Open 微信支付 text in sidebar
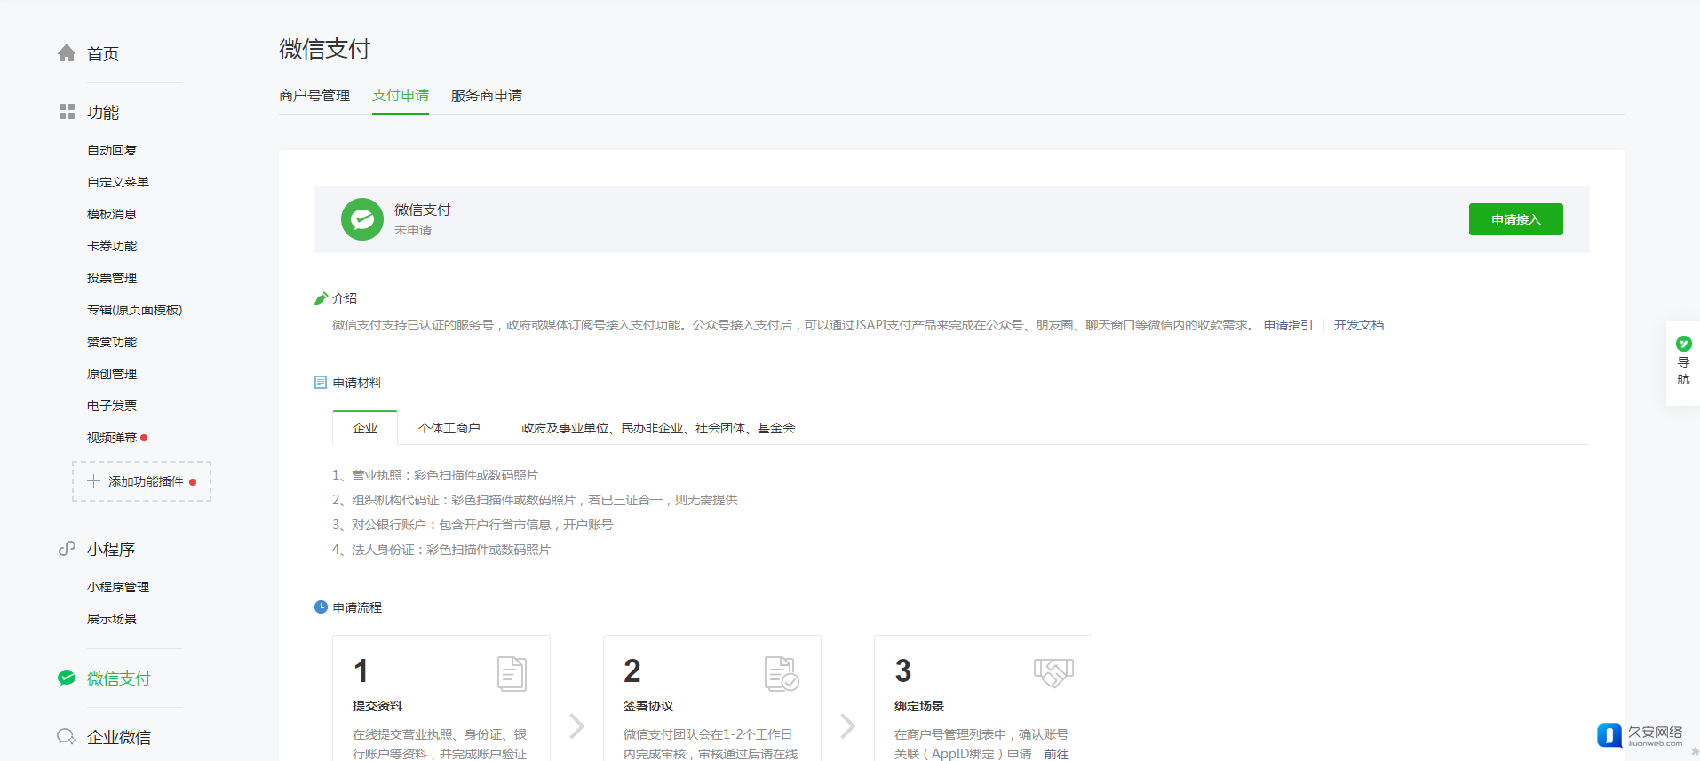The width and height of the screenshot is (1700, 761). [119, 679]
